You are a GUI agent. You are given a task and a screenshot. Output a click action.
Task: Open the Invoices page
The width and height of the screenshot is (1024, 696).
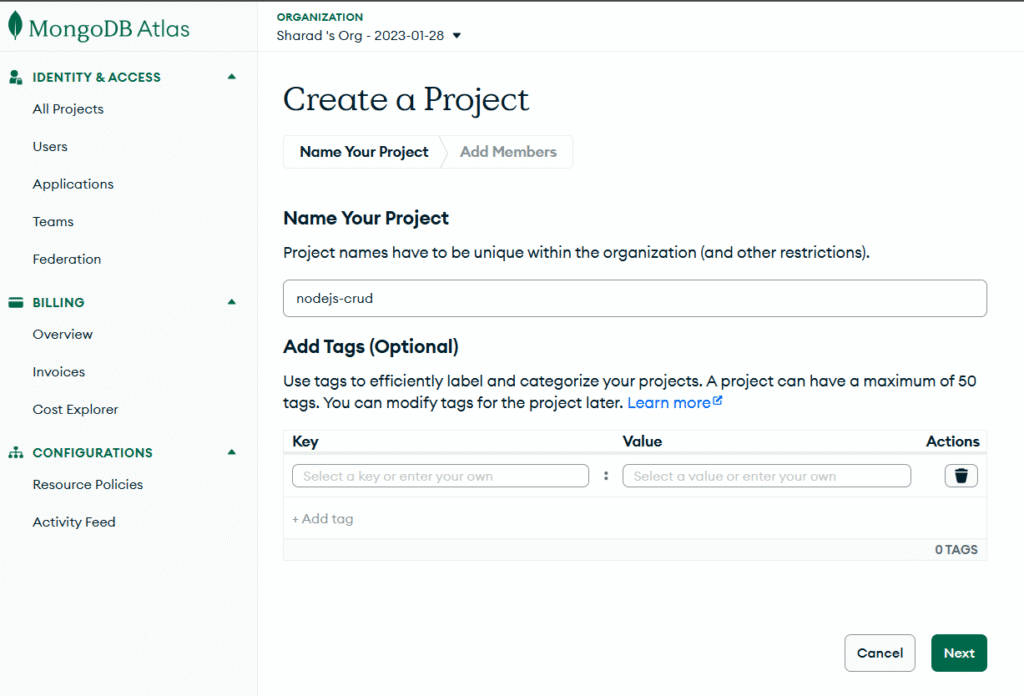[58, 371]
